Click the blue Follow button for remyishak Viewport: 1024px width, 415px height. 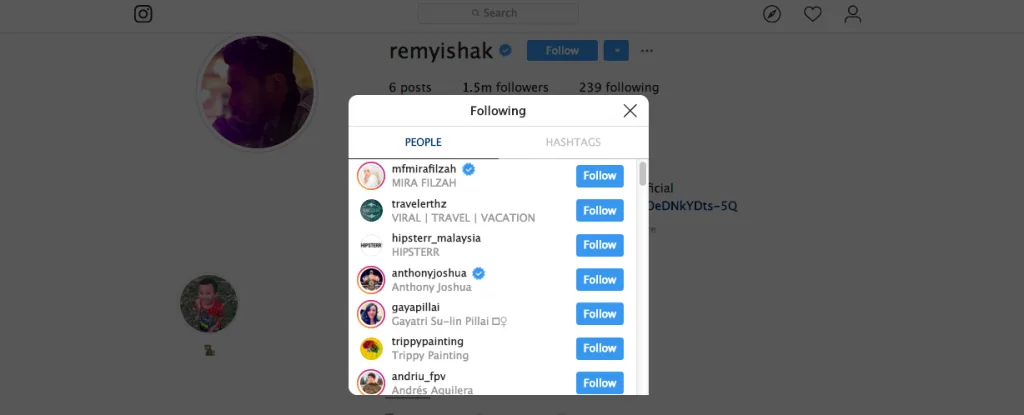click(562, 50)
